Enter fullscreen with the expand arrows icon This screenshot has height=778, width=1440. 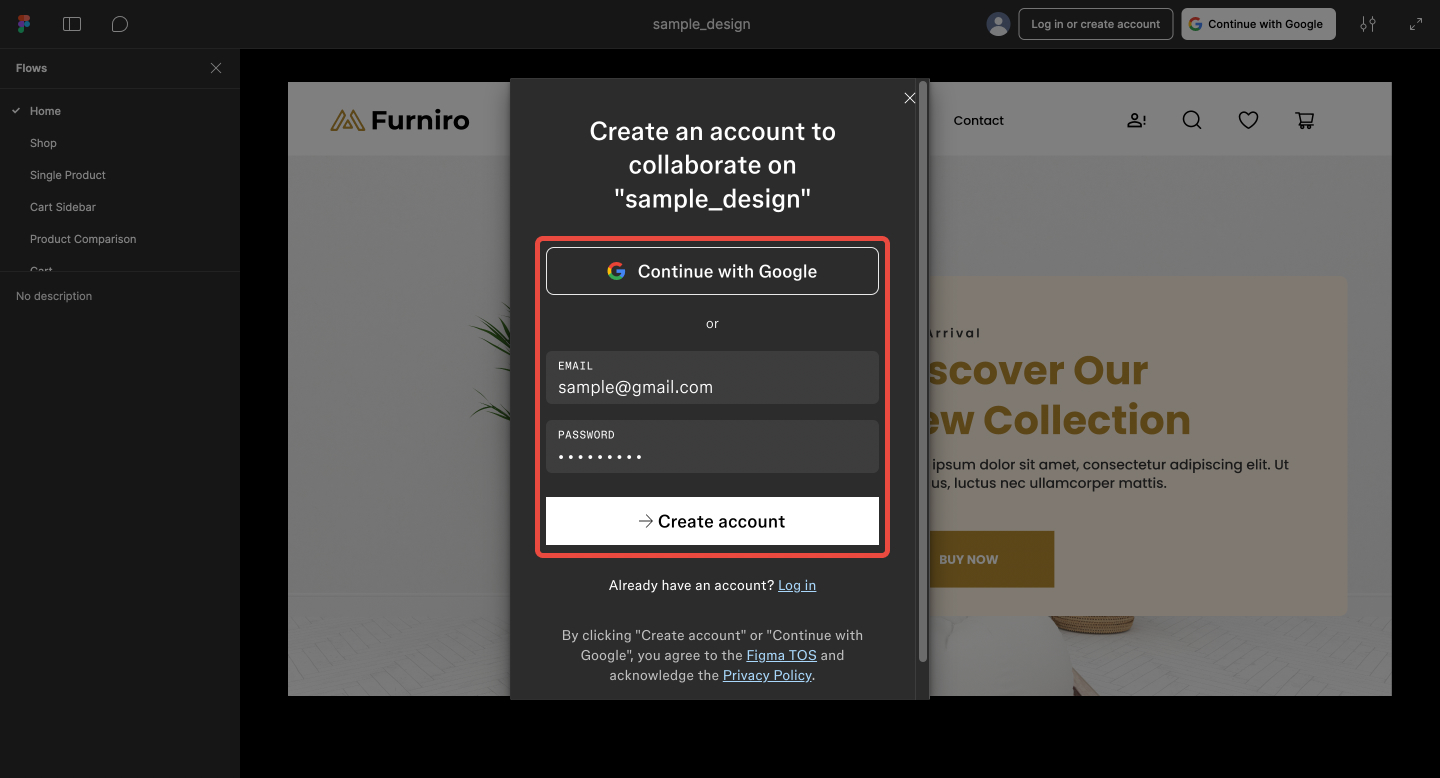point(1416,24)
